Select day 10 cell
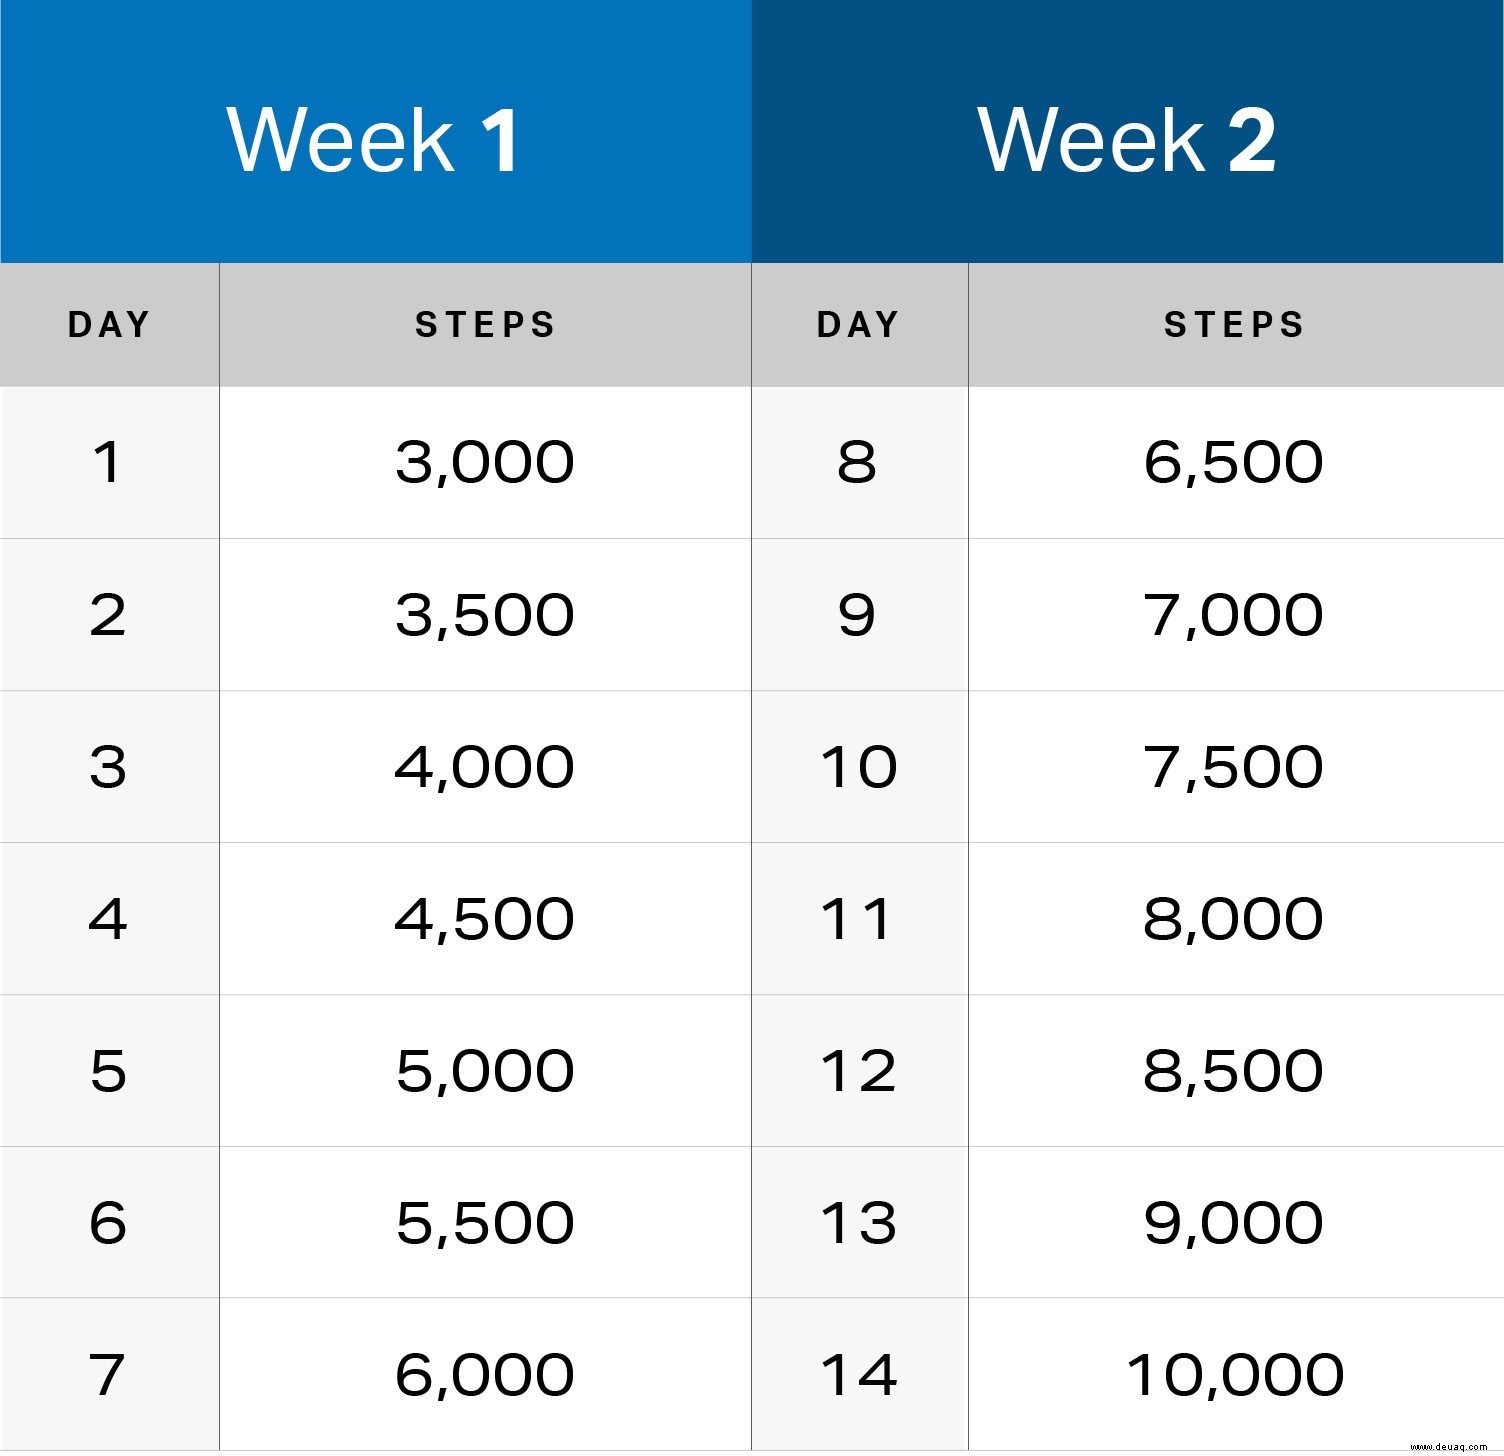 (859, 767)
